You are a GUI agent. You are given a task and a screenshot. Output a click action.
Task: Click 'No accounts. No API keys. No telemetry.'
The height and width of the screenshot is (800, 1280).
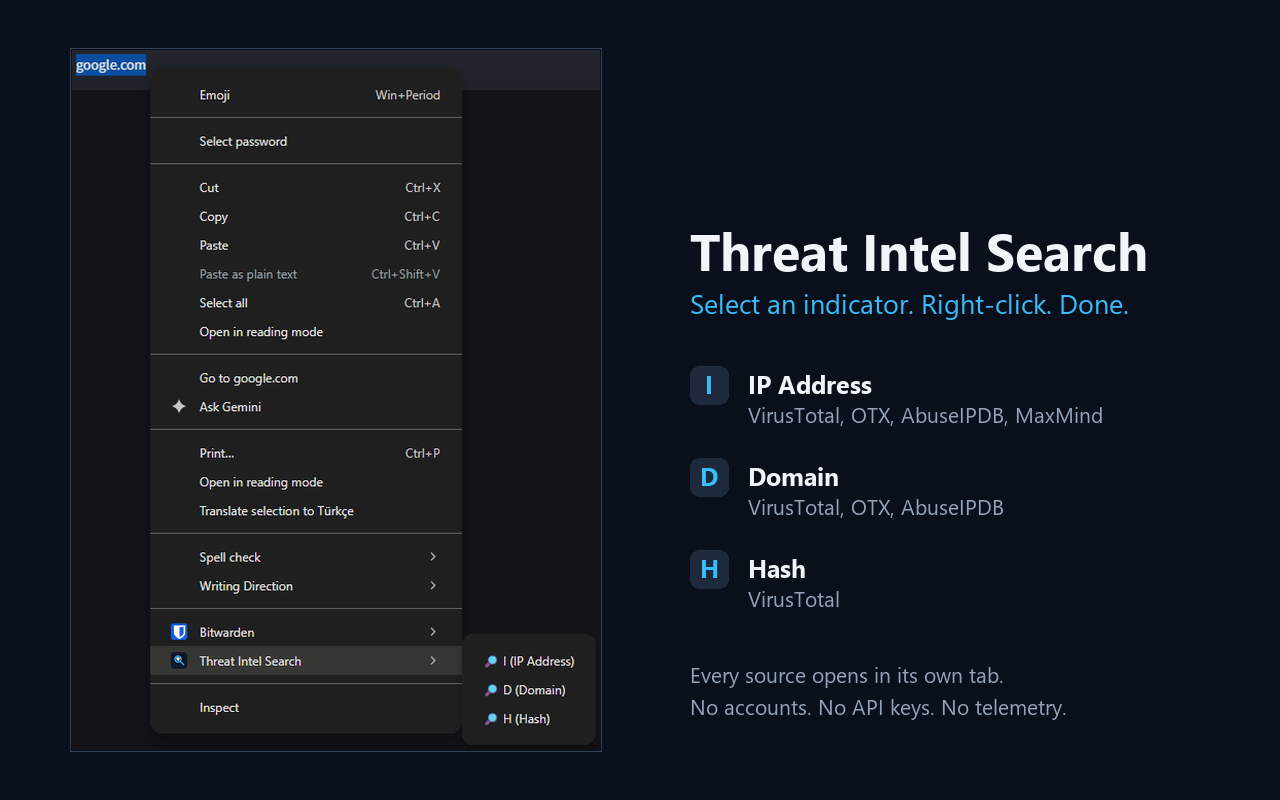878,708
